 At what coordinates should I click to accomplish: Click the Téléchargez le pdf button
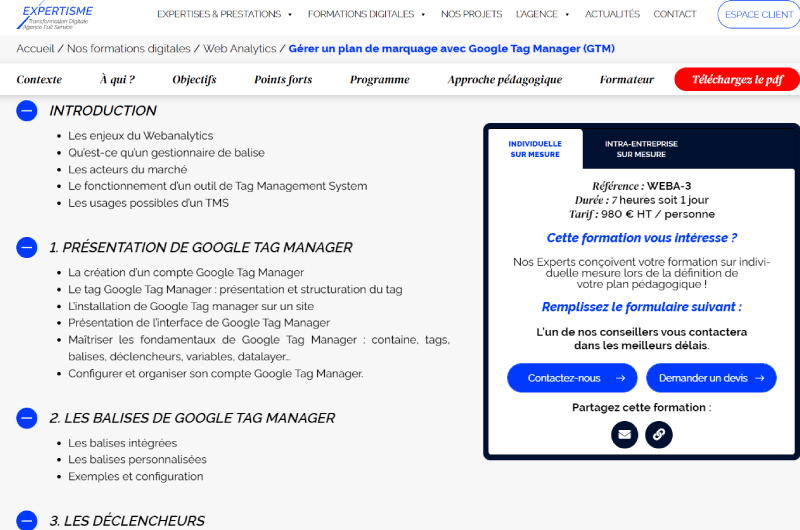pos(737,80)
